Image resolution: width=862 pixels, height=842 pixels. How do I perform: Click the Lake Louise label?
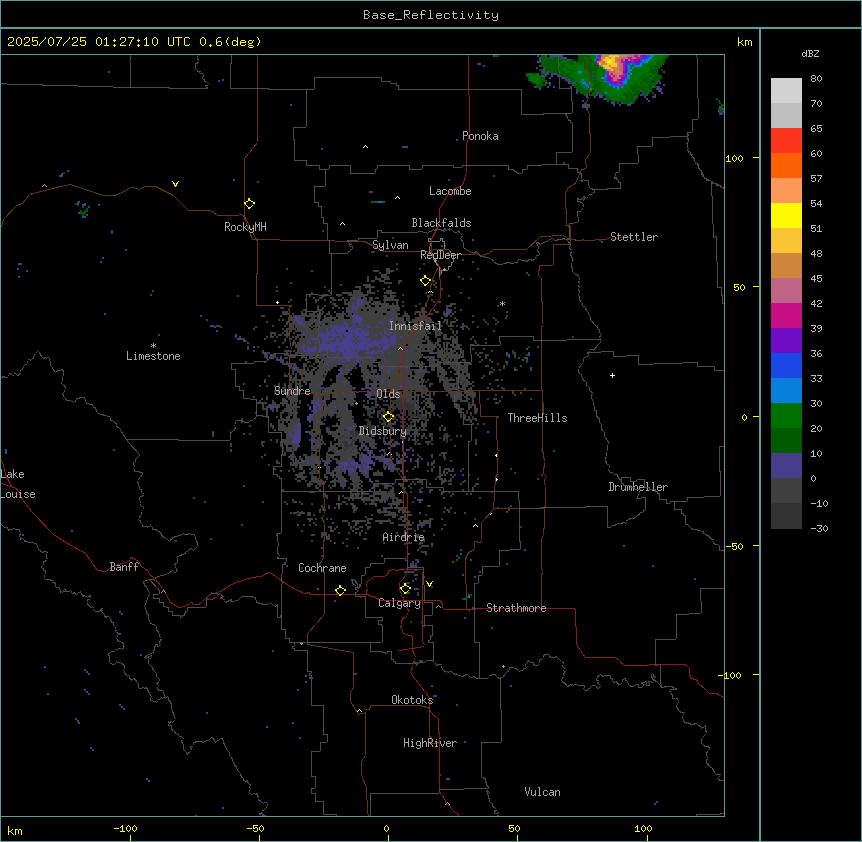(x=18, y=484)
